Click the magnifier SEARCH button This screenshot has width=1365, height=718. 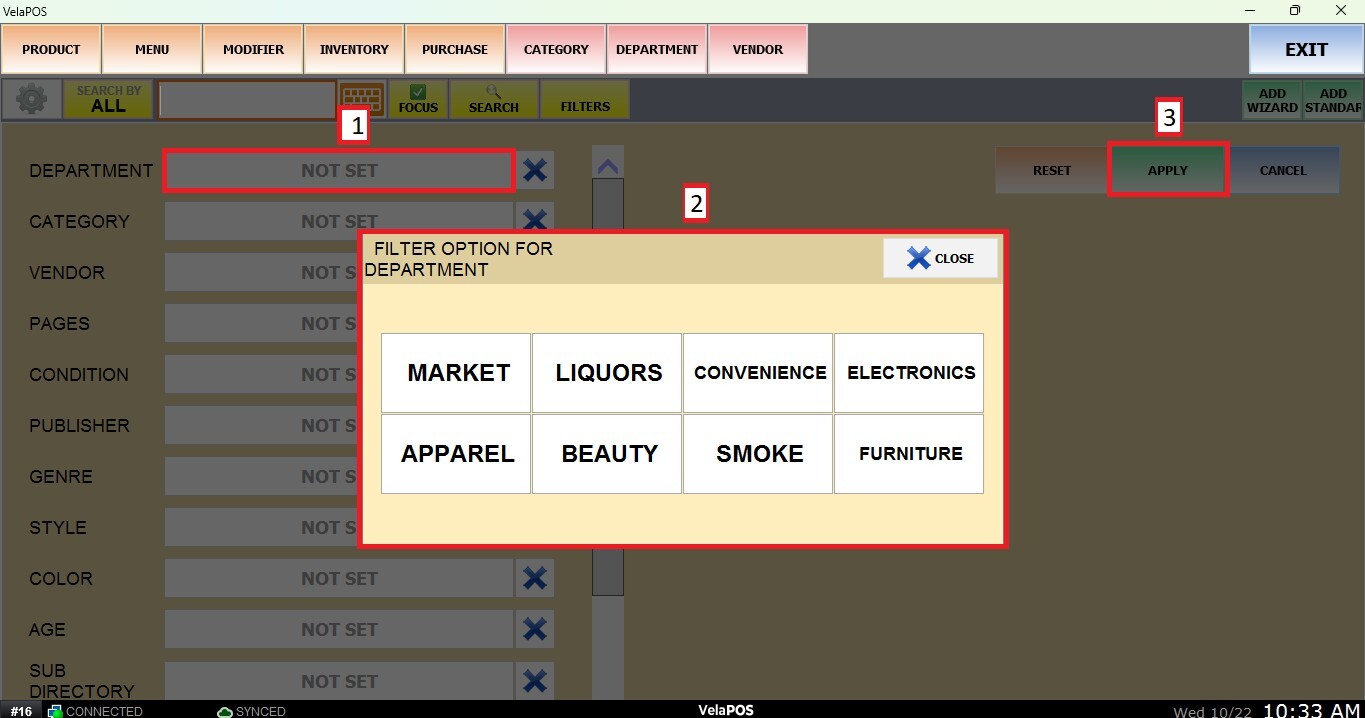(x=493, y=99)
